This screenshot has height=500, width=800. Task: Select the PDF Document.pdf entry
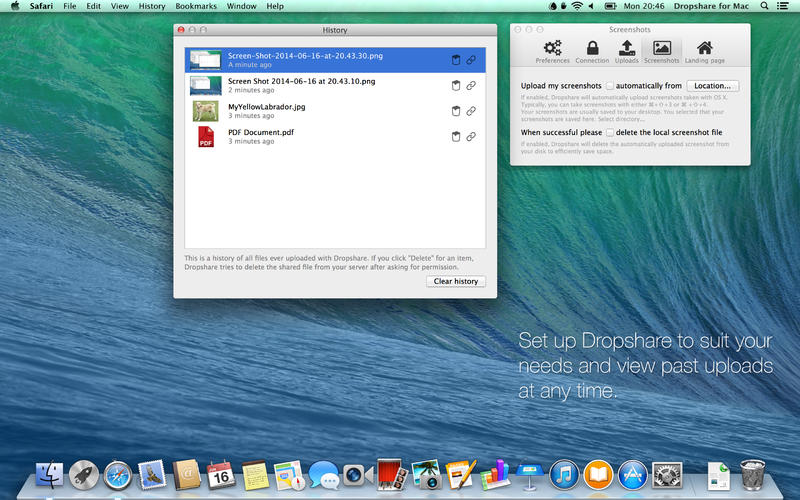[335, 137]
